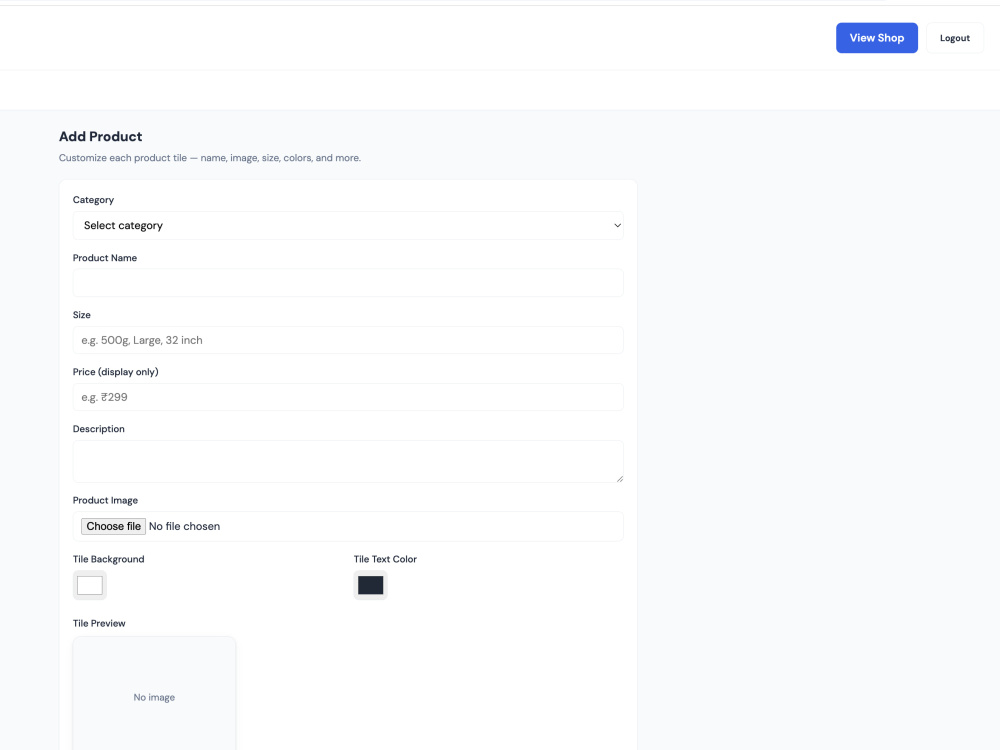Click the Category label

click(93, 200)
